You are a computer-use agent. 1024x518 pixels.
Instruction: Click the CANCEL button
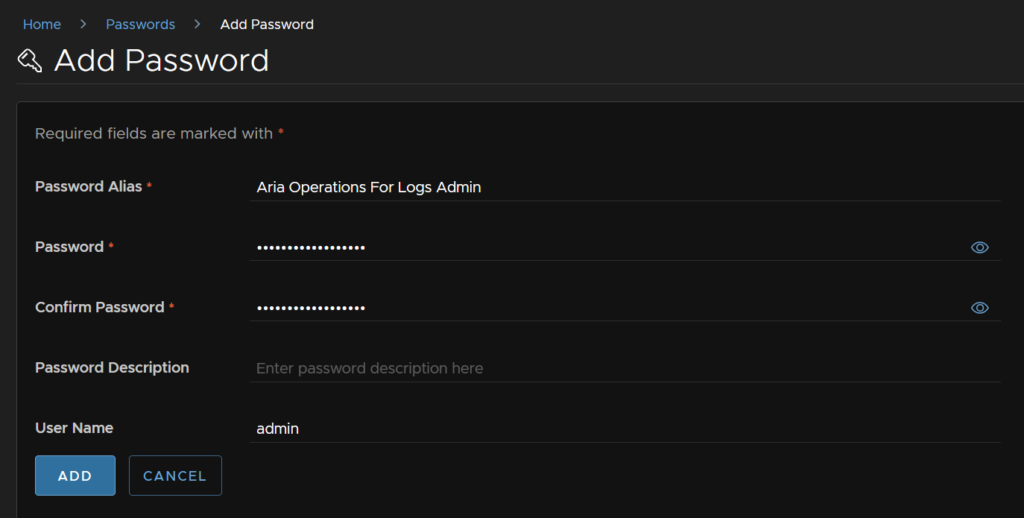coord(175,476)
